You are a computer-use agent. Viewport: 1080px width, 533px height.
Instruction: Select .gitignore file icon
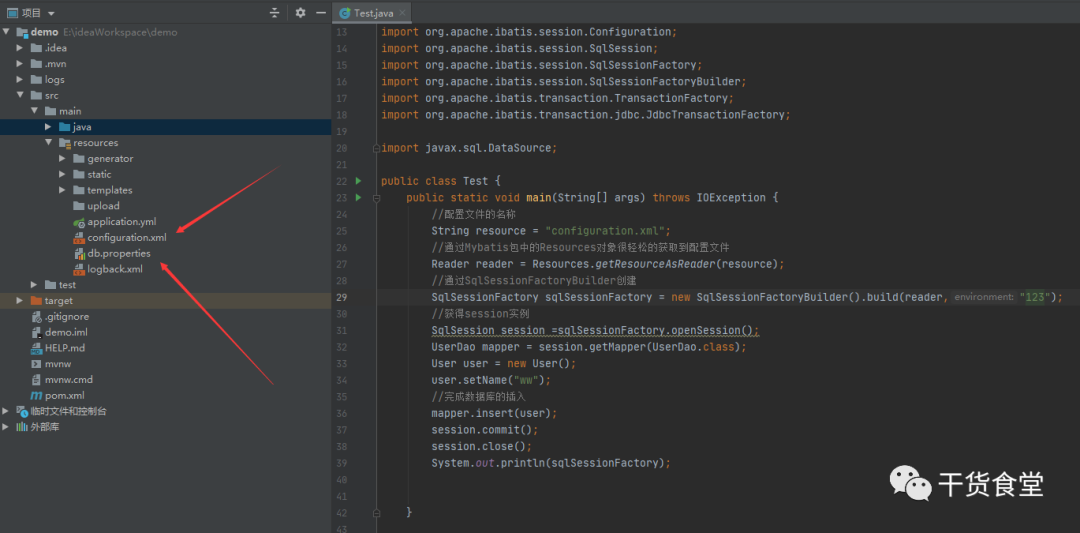[x=37, y=317]
